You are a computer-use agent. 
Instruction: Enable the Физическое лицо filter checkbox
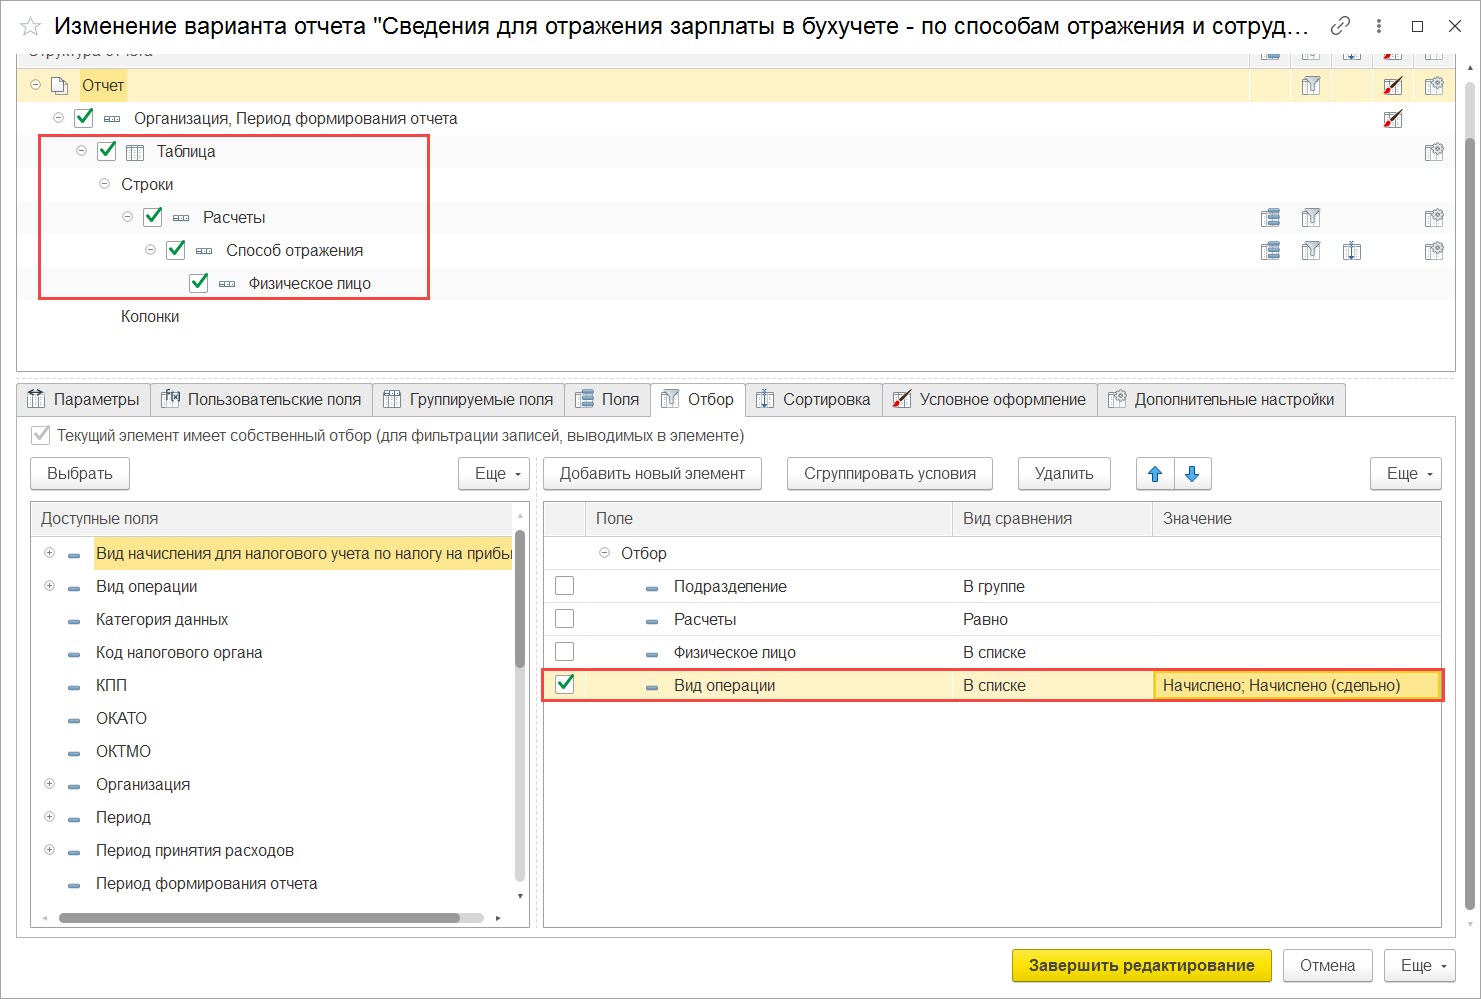click(x=565, y=652)
